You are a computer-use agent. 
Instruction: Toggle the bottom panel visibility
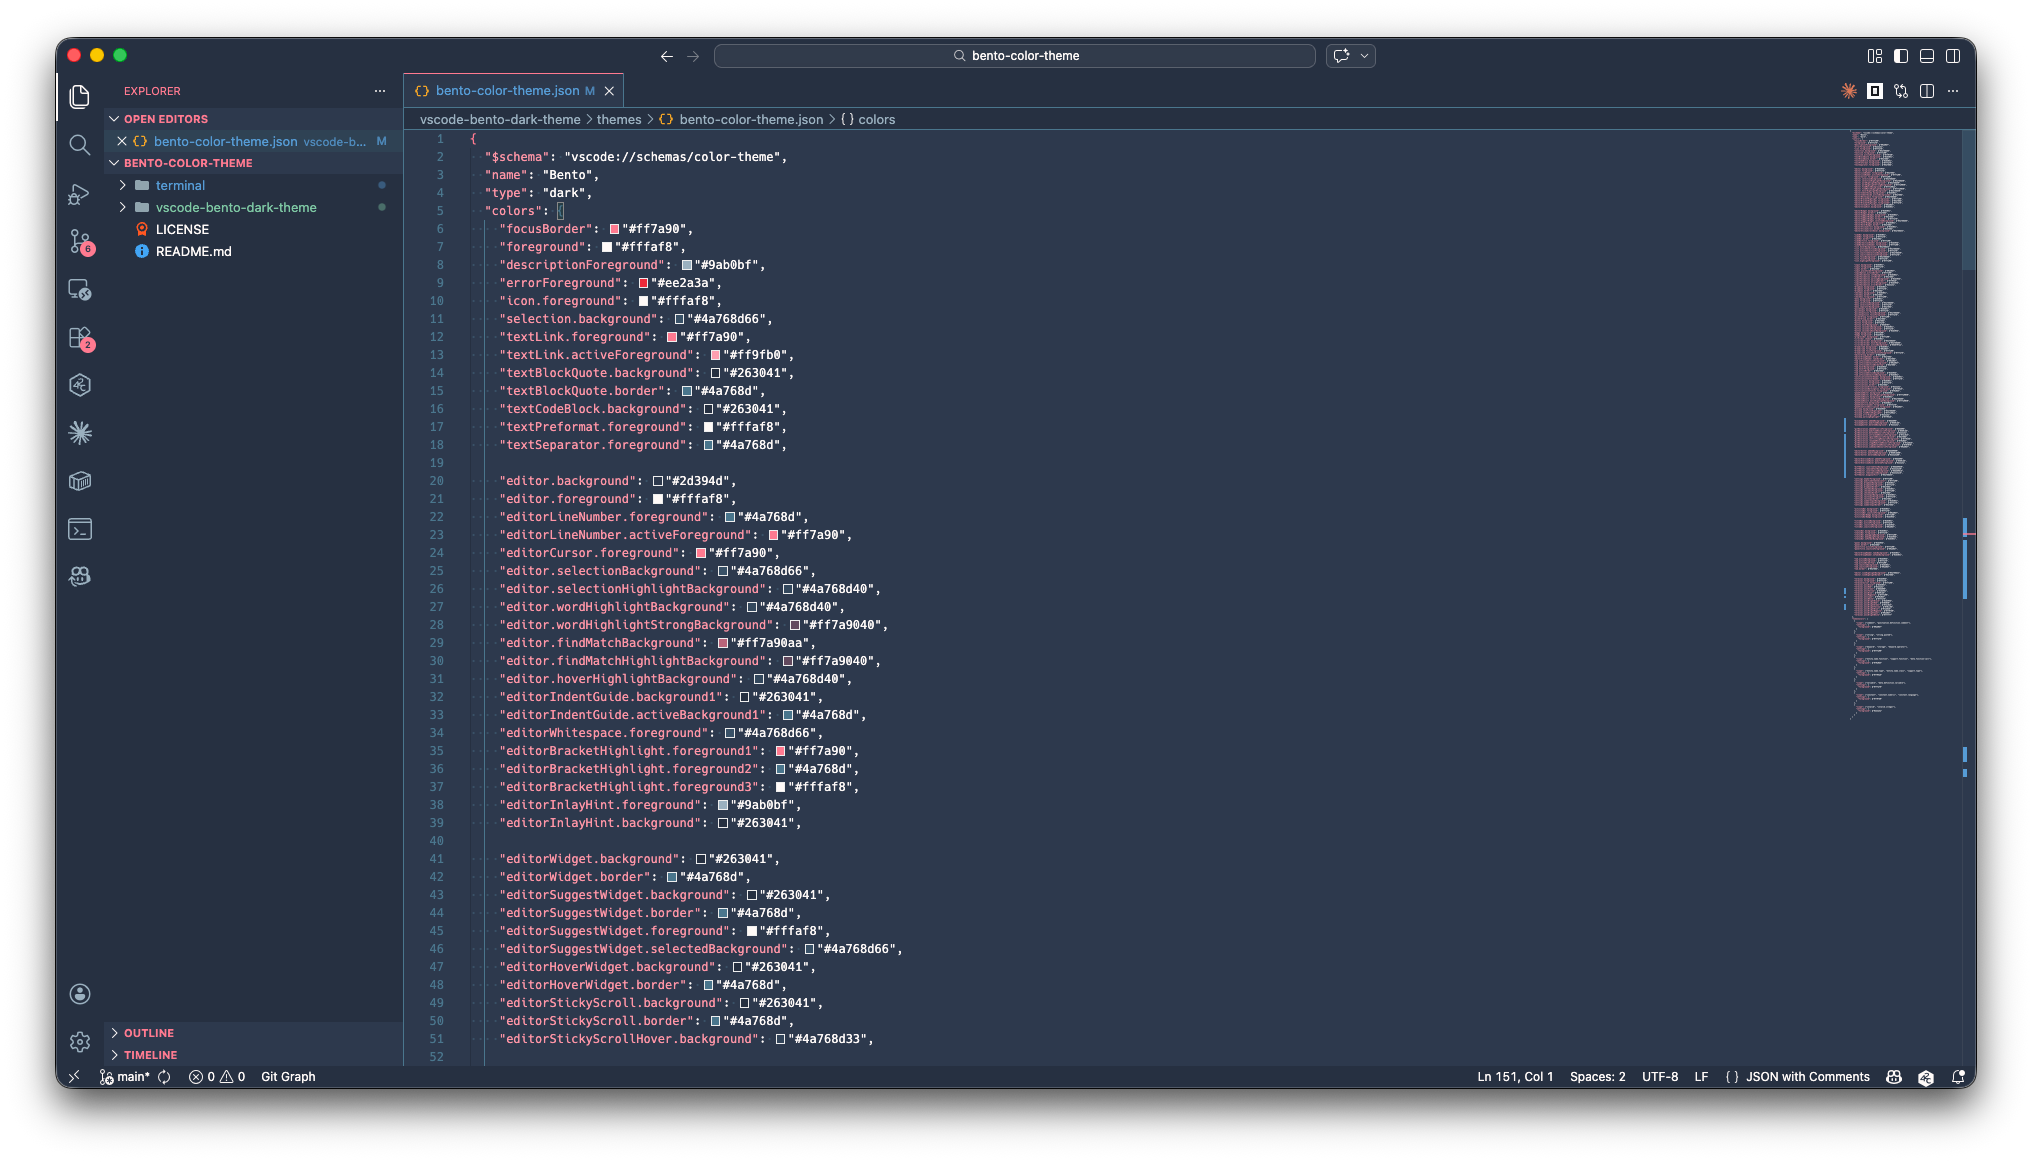pyautogui.click(x=1927, y=56)
